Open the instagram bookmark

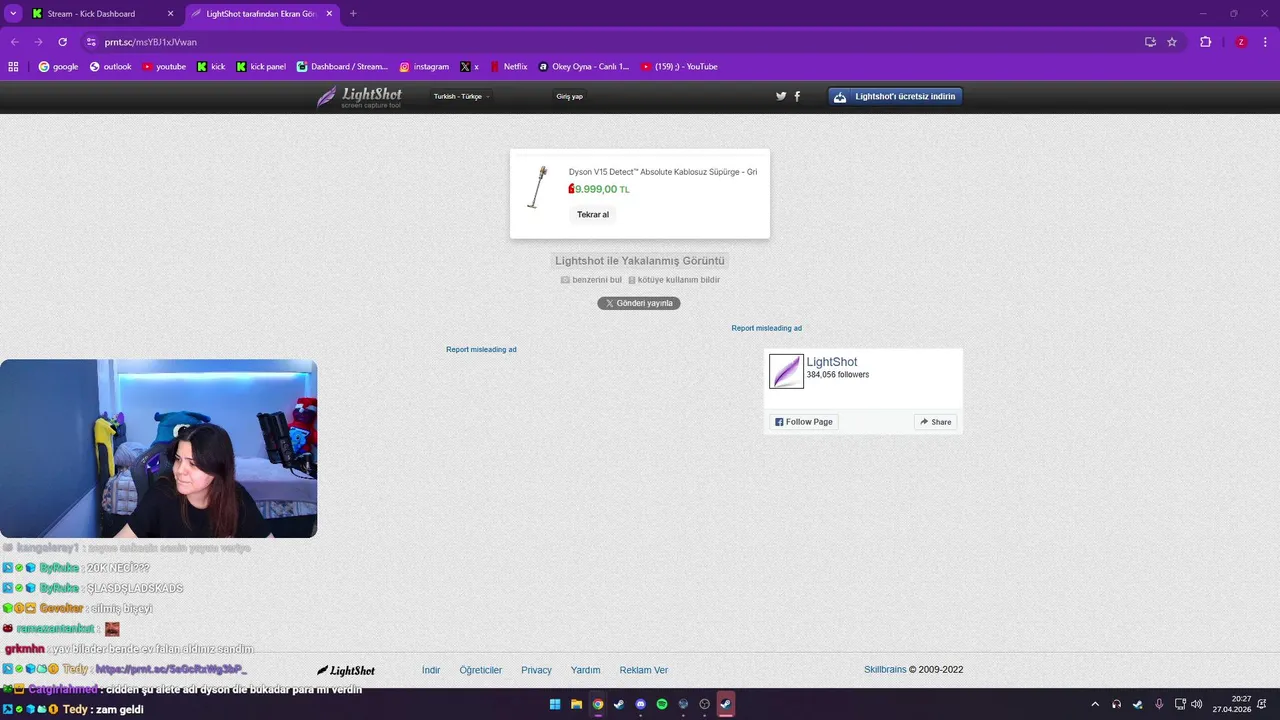pyautogui.click(x=424, y=67)
